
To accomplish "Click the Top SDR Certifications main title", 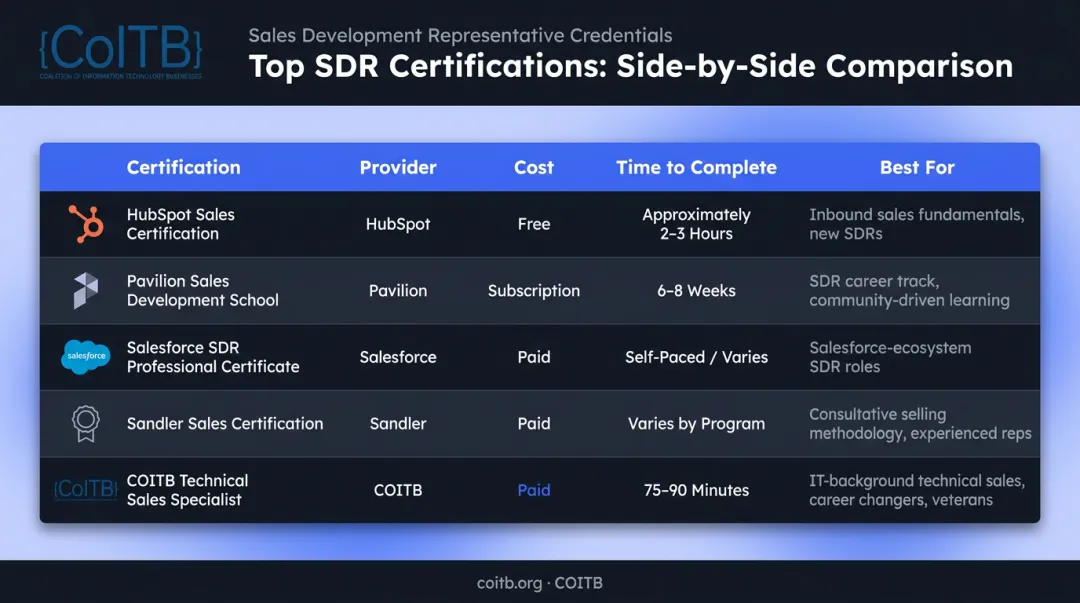I will click(631, 67).
